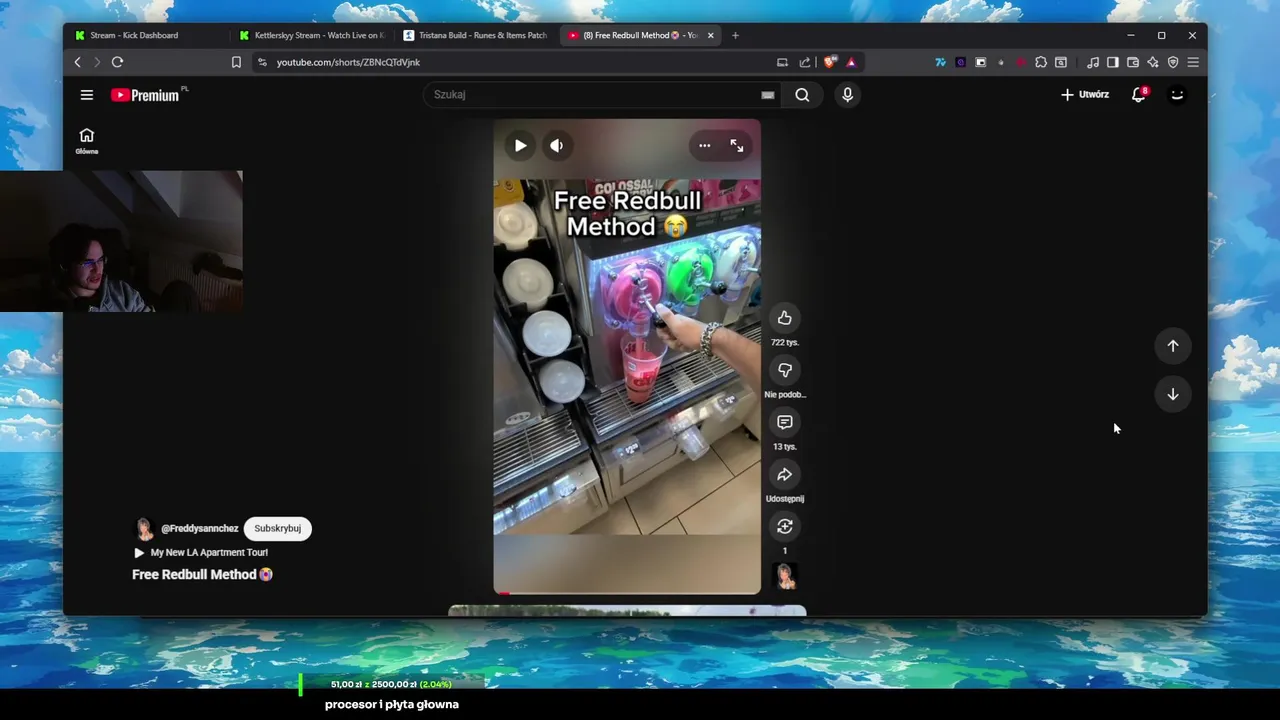Open Brave Rewards triangle icon

[x=851, y=62]
